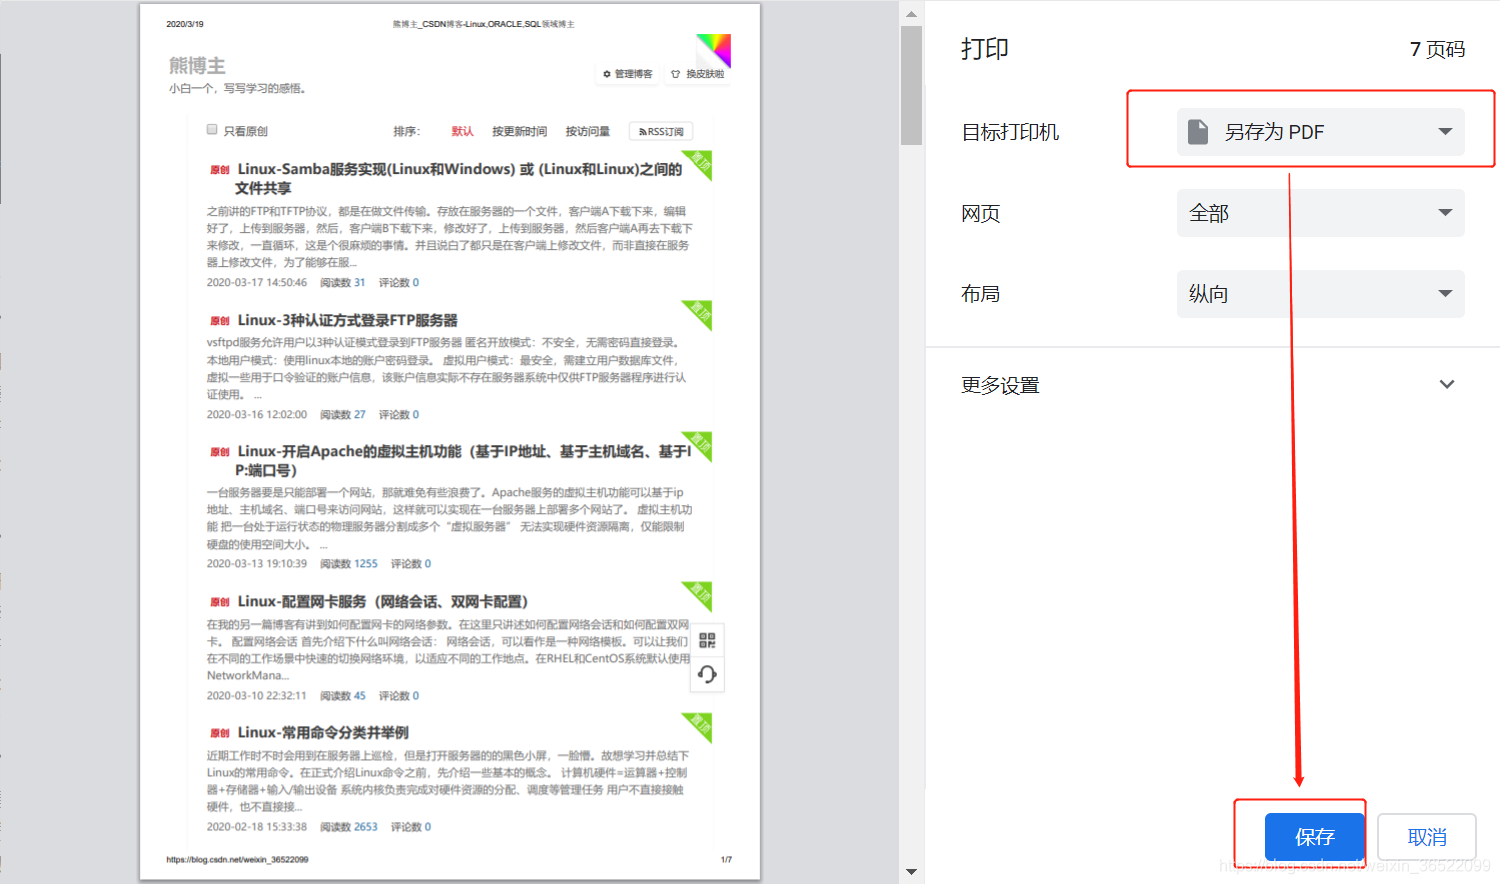Click the blue 保存 button
This screenshot has height=884, width=1500.
1313,836
